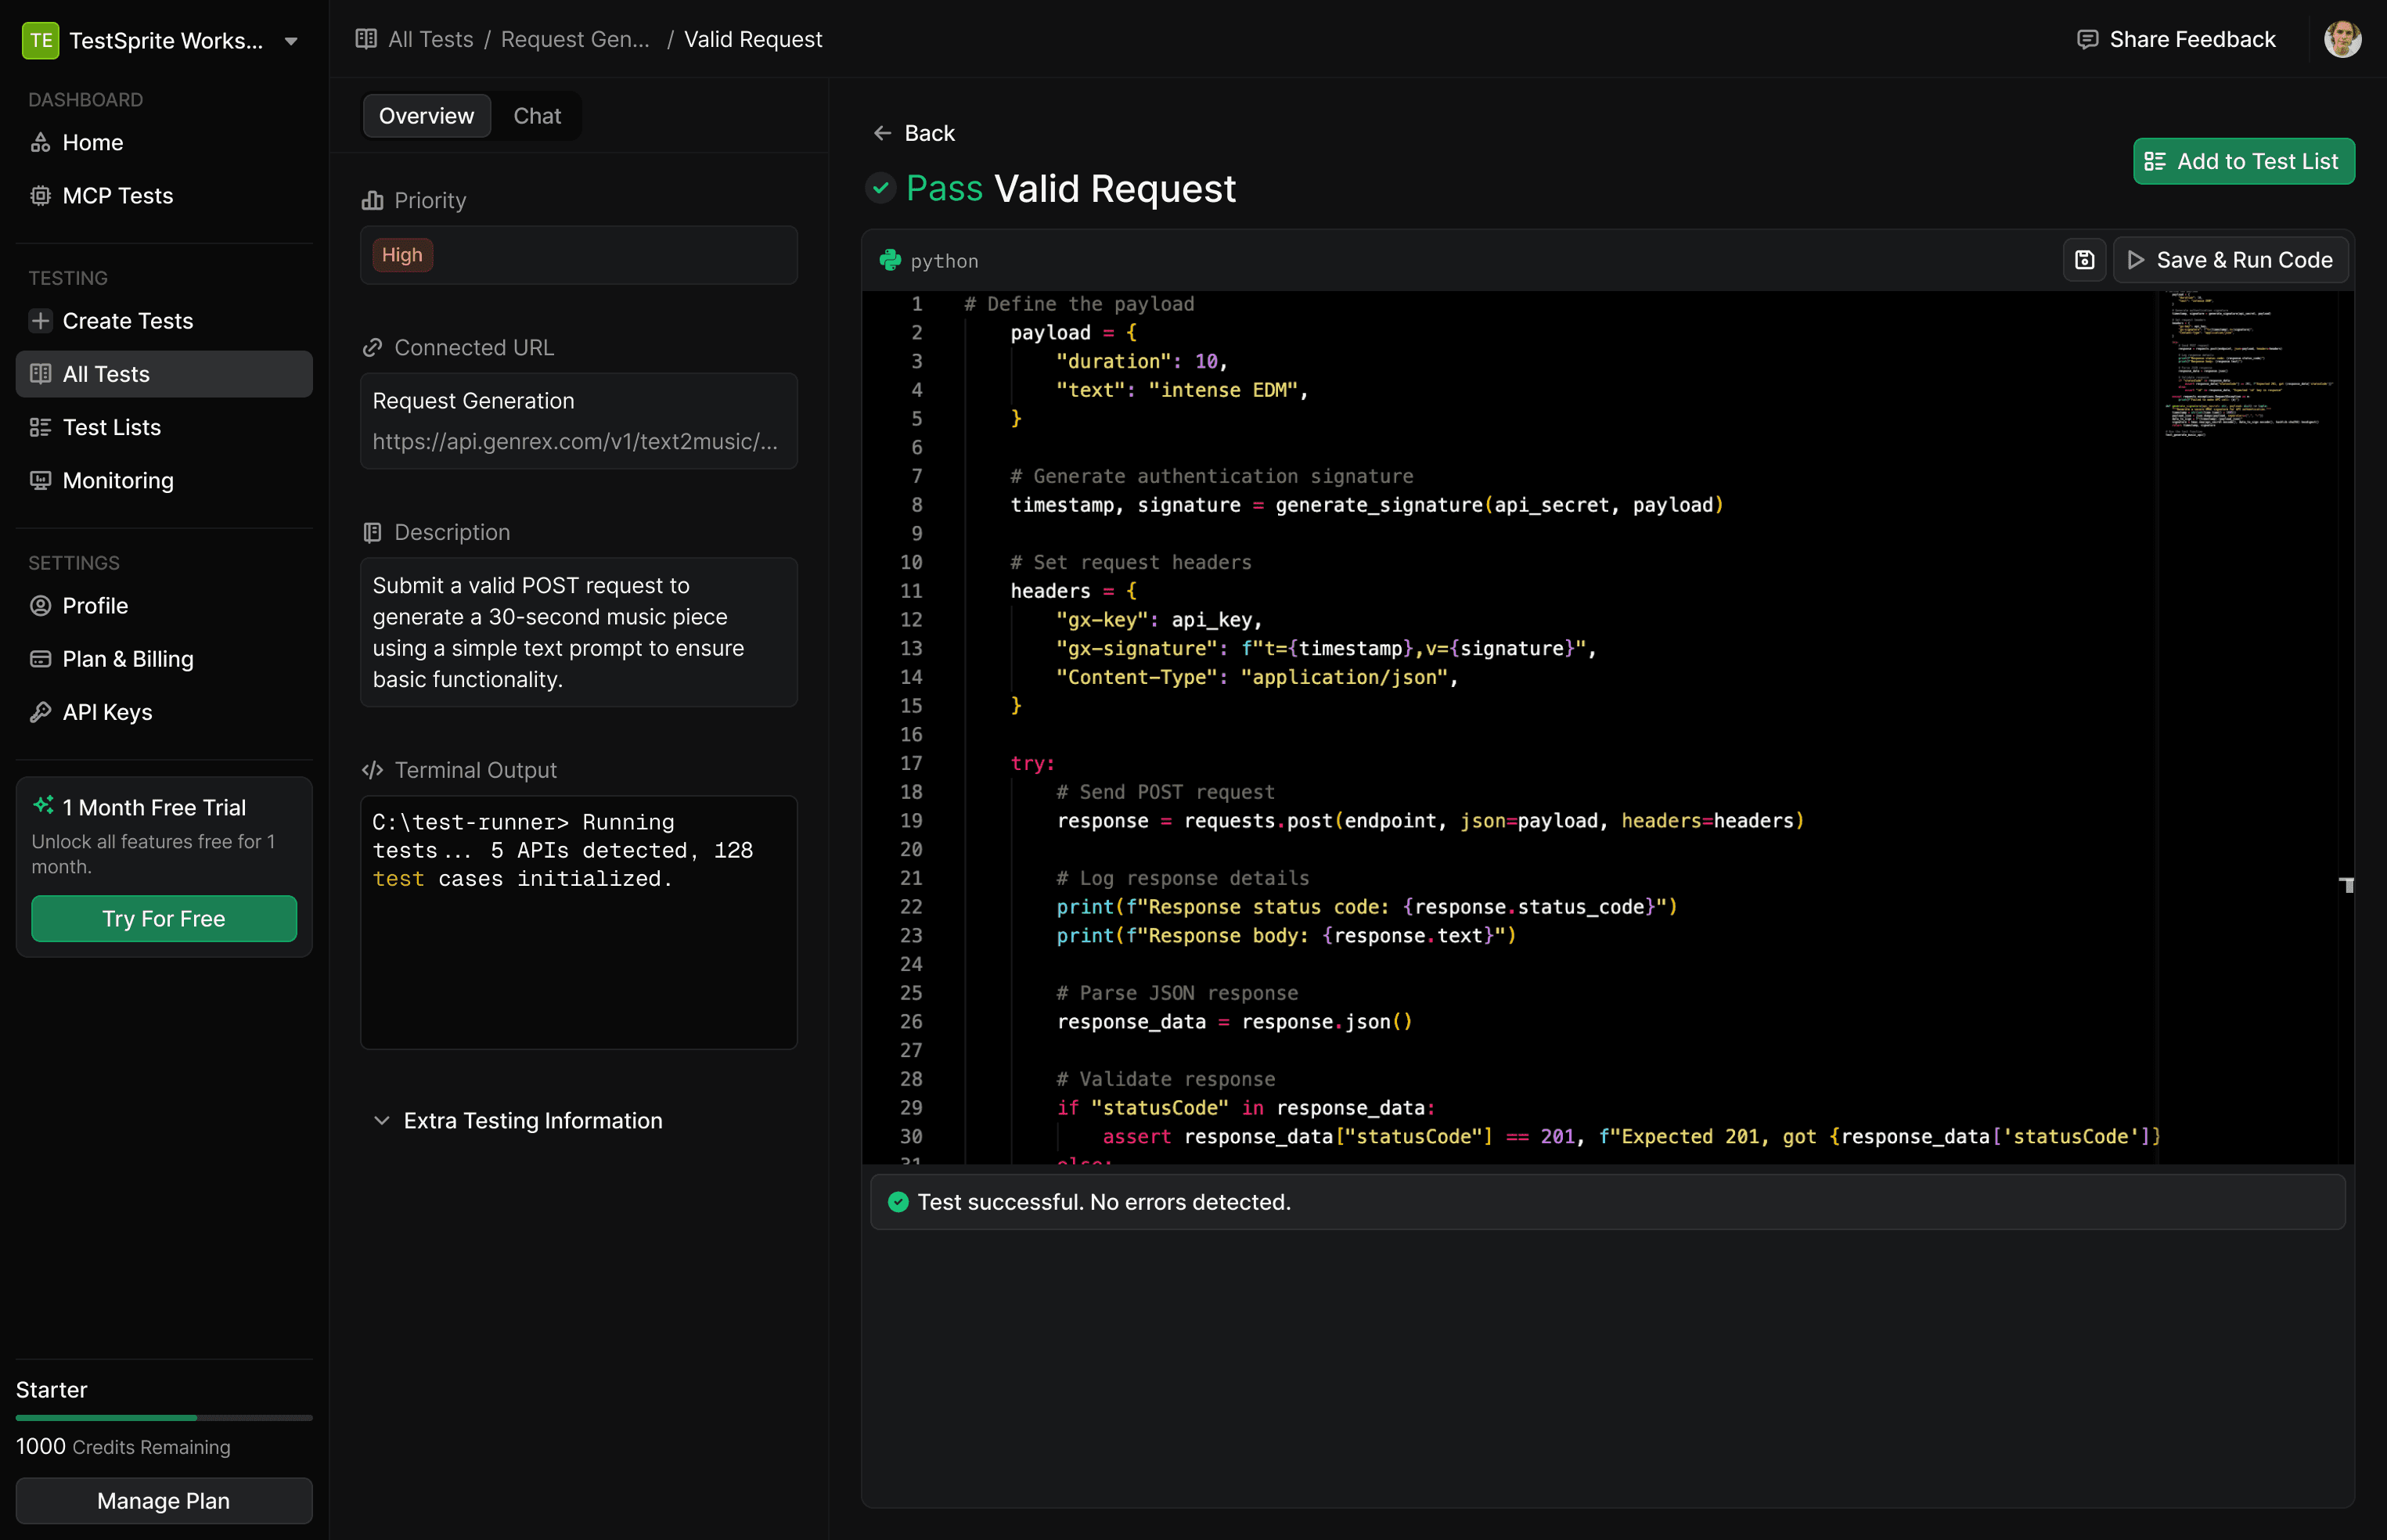This screenshot has width=2387, height=1540.
Task: Click the High priority badge
Action: [x=402, y=255]
